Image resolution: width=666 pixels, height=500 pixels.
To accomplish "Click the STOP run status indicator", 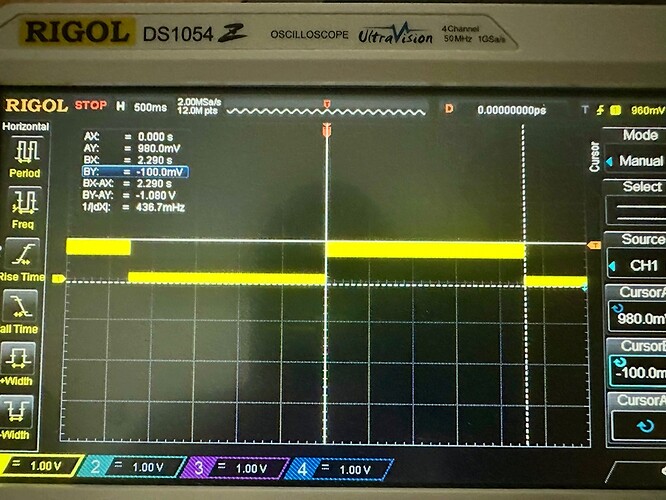I will 91,106.
